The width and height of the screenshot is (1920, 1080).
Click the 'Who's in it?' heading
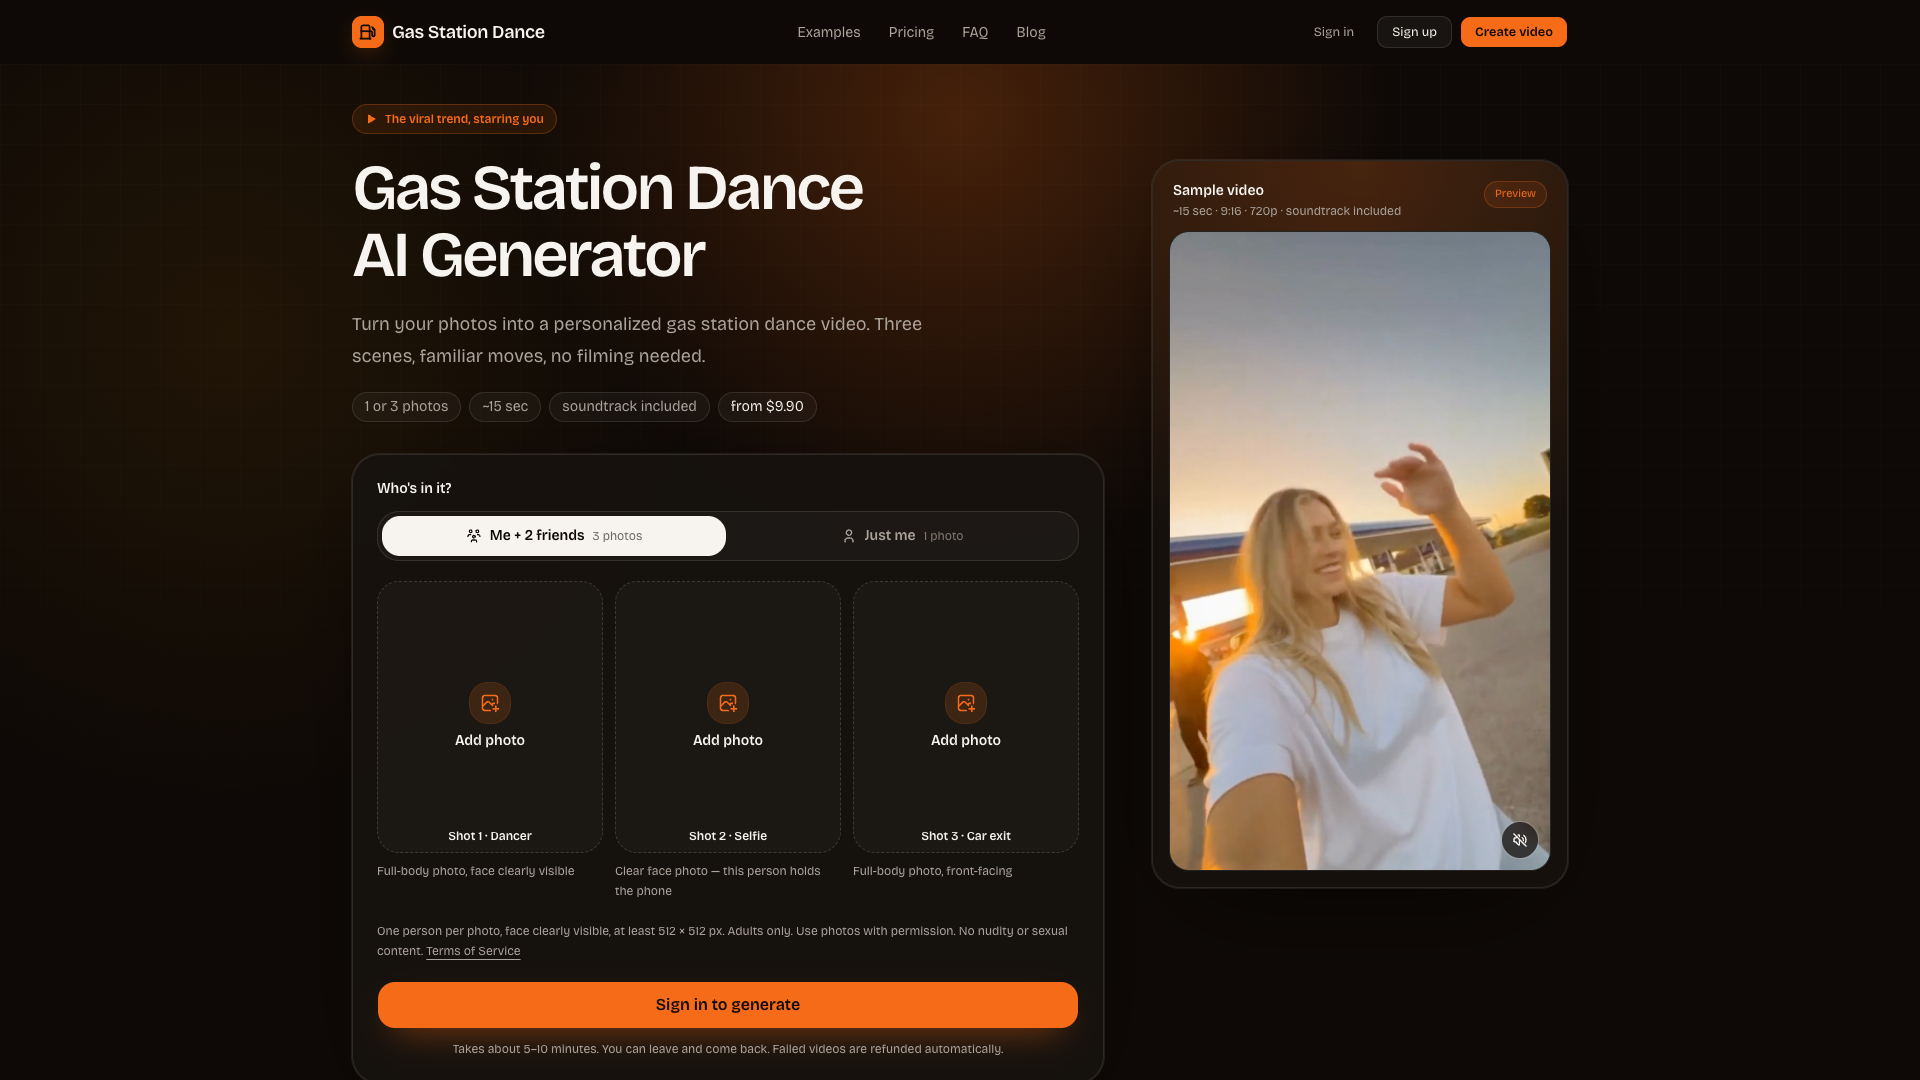tap(414, 488)
